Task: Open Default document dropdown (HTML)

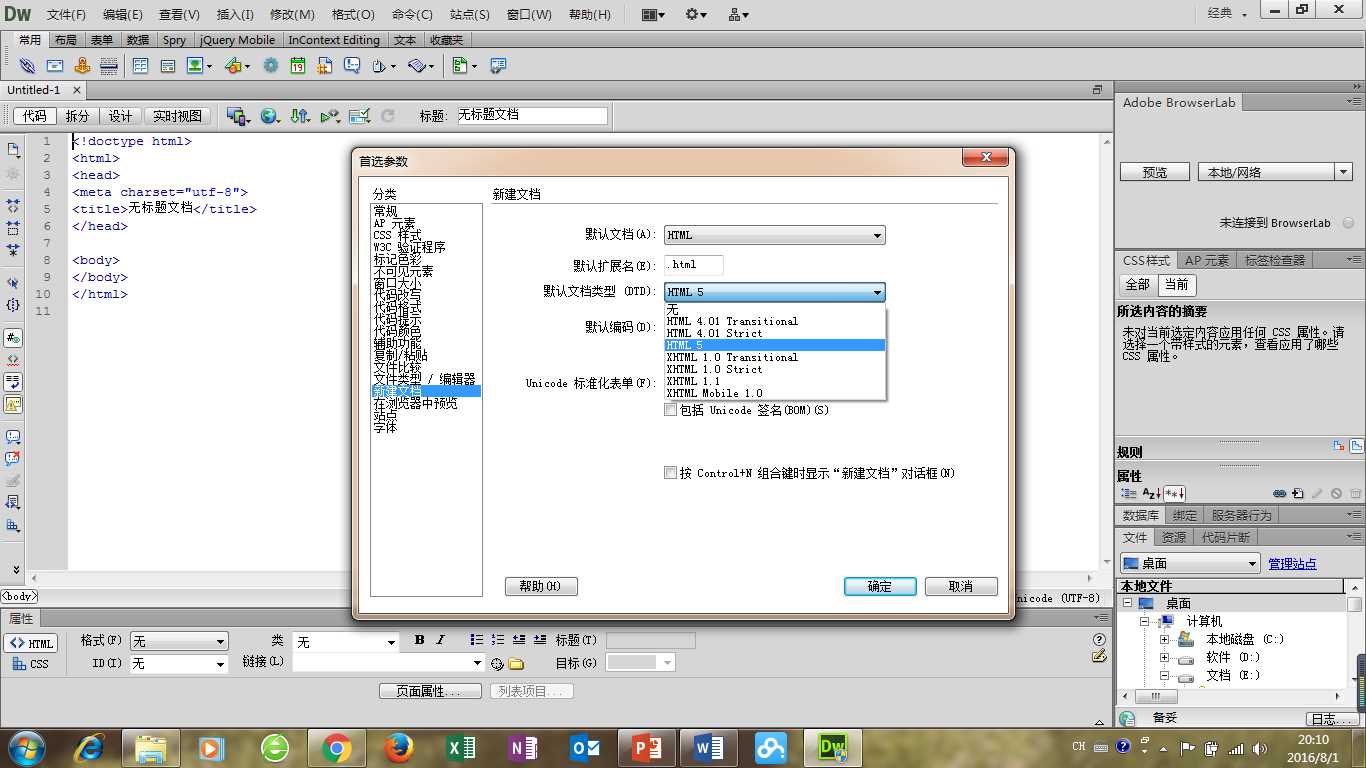Action: 775,235
